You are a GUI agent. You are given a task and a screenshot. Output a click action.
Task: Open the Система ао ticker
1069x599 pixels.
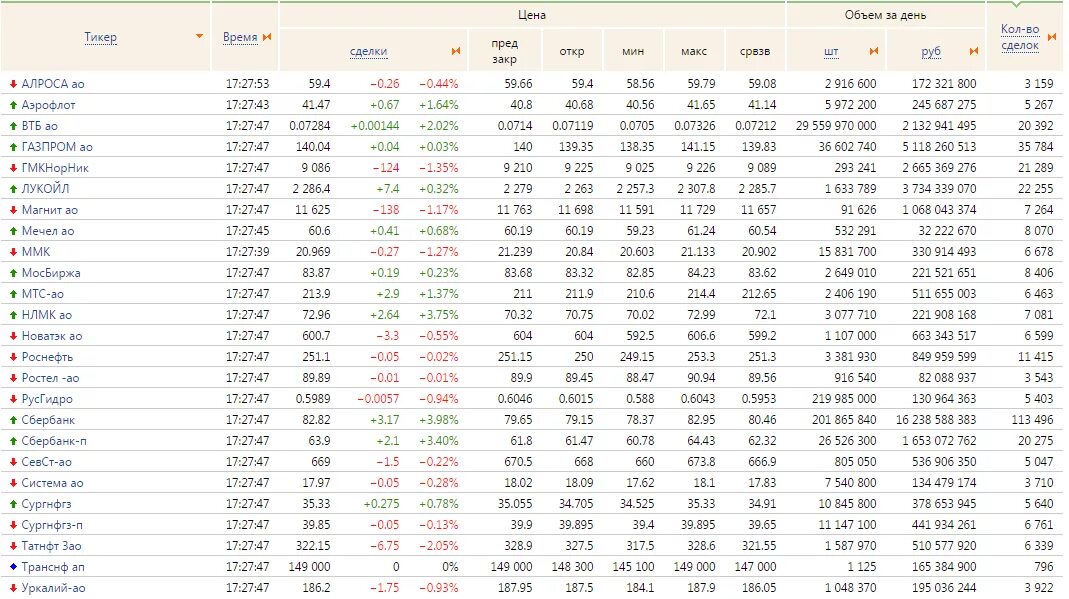52,483
